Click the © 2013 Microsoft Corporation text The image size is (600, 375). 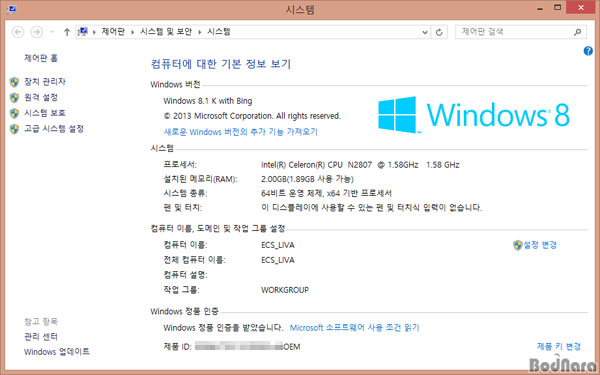click(x=252, y=116)
